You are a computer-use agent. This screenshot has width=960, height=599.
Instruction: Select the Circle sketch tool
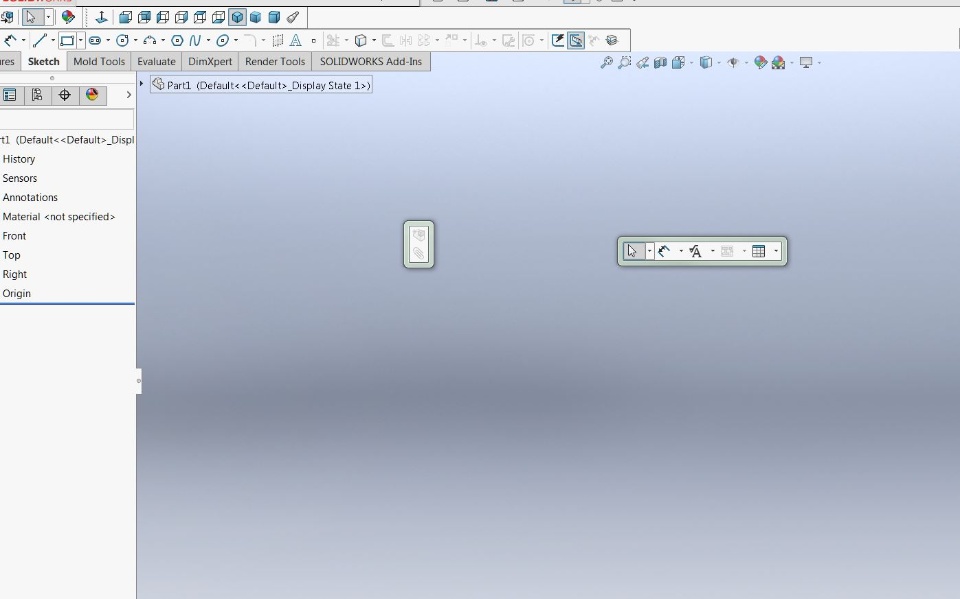click(x=122, y=40)
